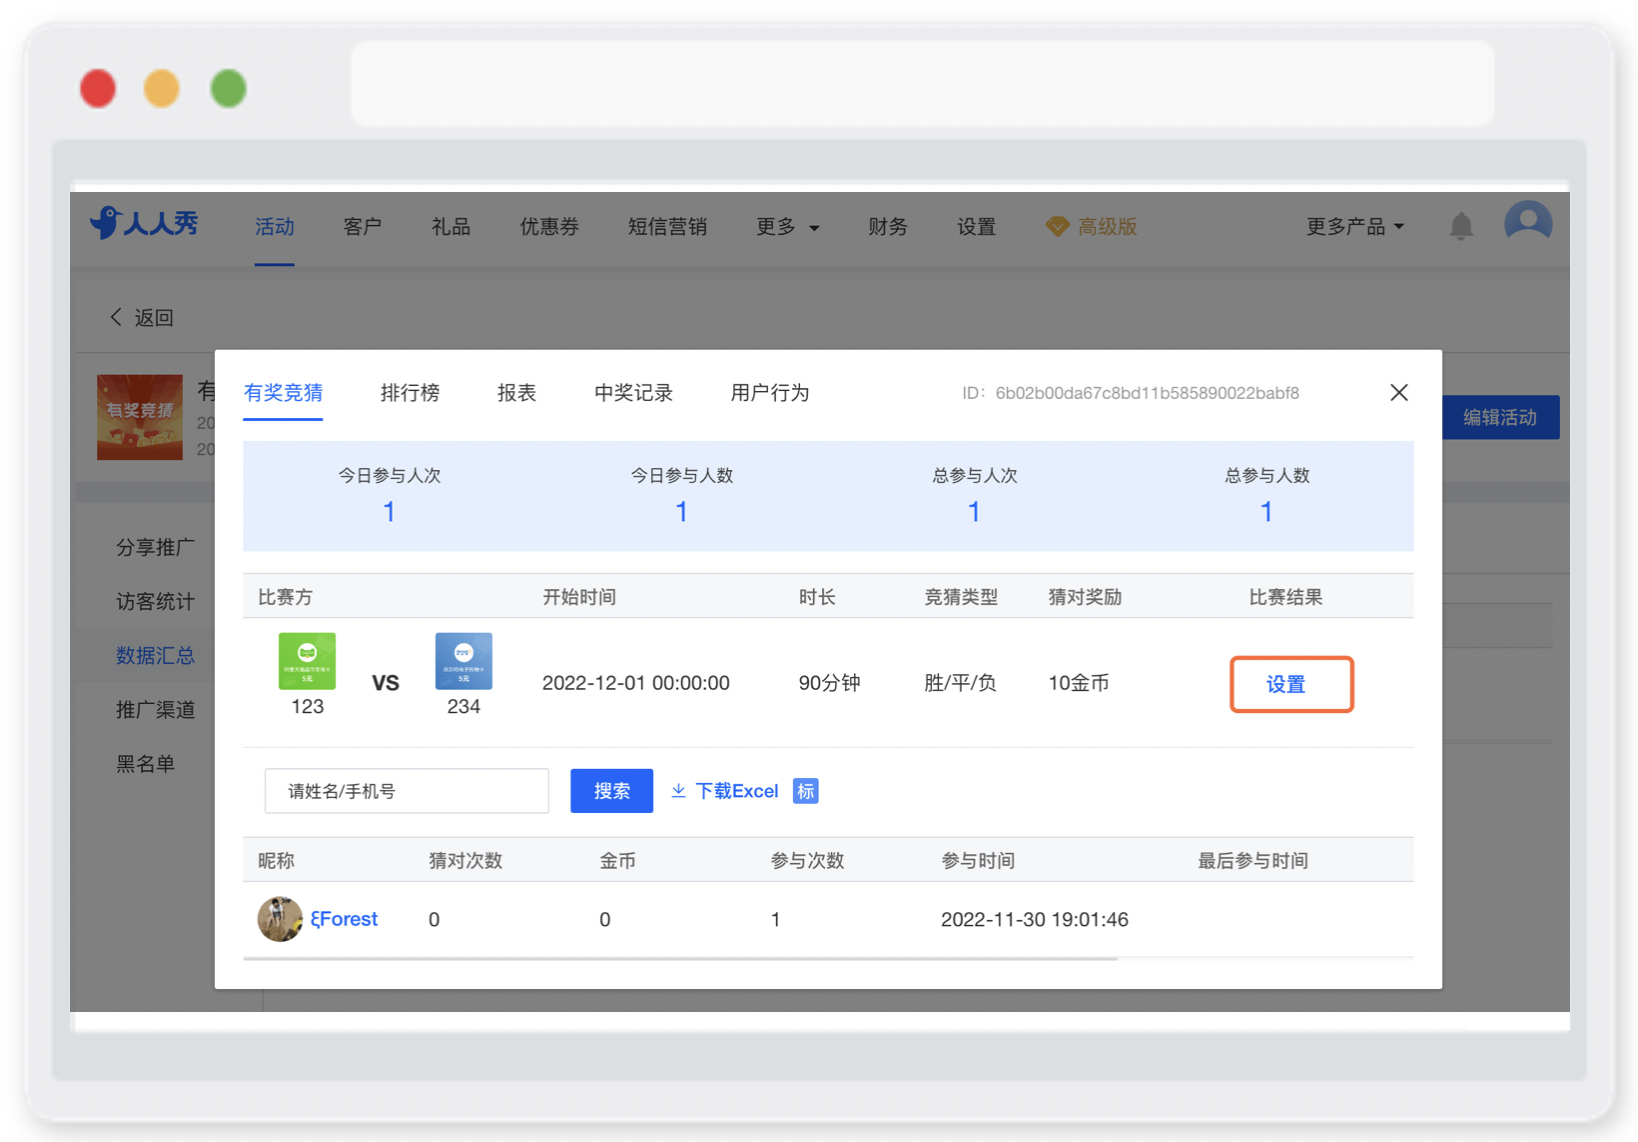Click the 编辑活动 button
The height and width of the screenshot is (1142, 1638).
1500,417
